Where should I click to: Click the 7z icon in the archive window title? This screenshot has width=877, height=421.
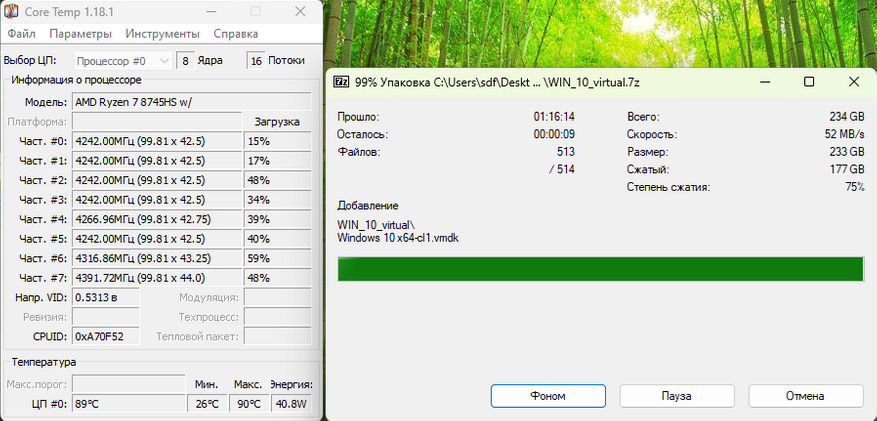(x=341, y=82)
